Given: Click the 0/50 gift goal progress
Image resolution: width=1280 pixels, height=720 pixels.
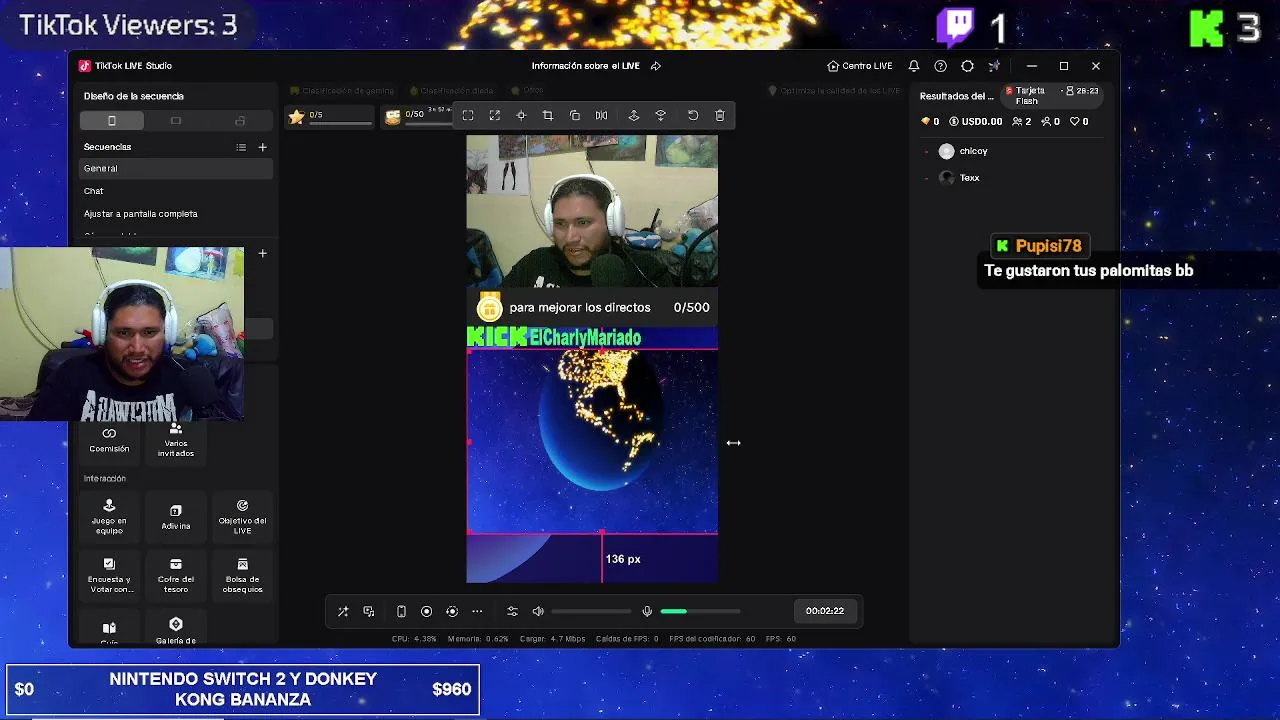Looking at the screenshot, I should (x=418, y=117).
